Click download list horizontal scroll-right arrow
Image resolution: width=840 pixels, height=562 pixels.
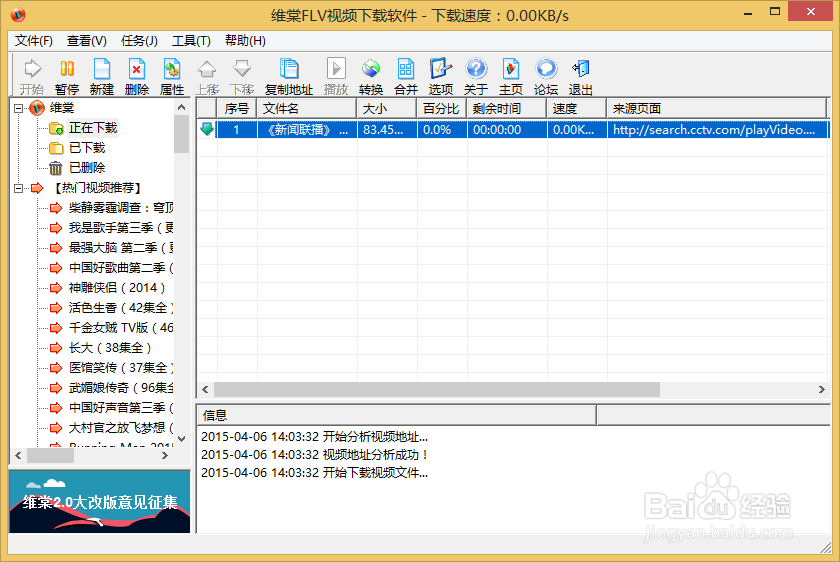pyautogui.click(x=821, y=389)
